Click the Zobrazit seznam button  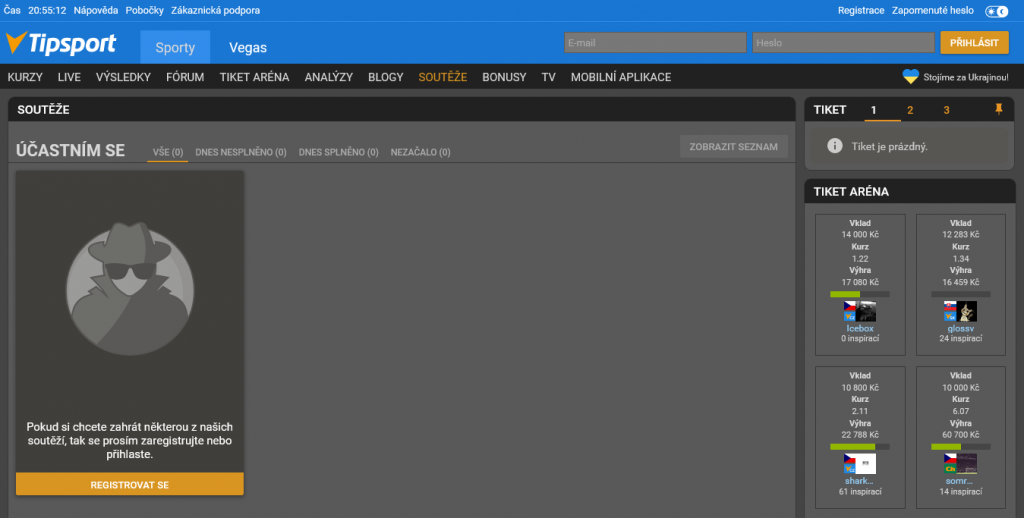click(x=734, y=147)
